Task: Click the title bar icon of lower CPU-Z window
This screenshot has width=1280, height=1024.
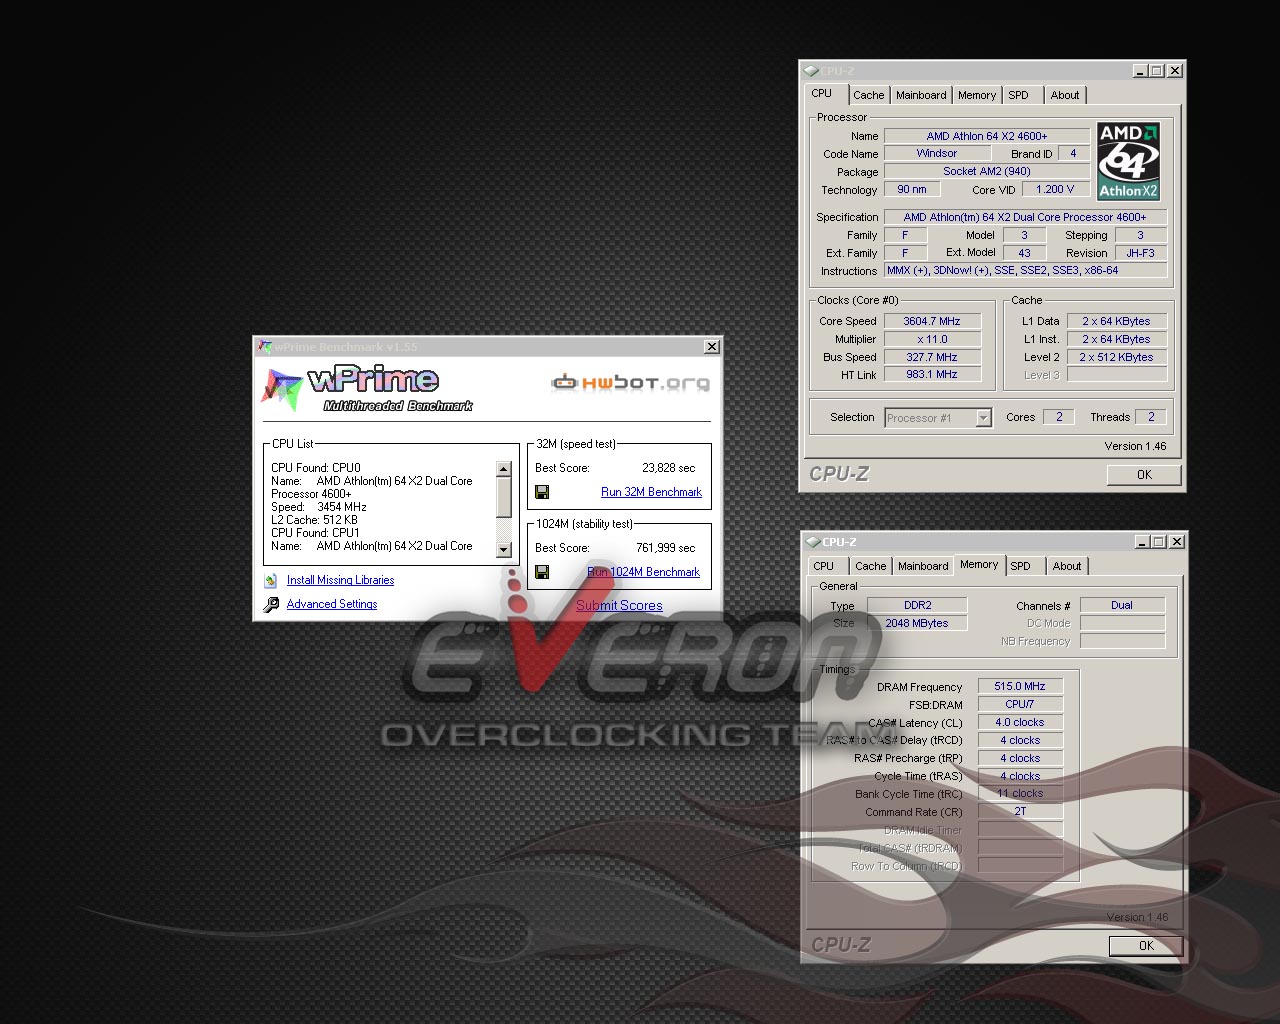Action: click(x=813, y=542)
